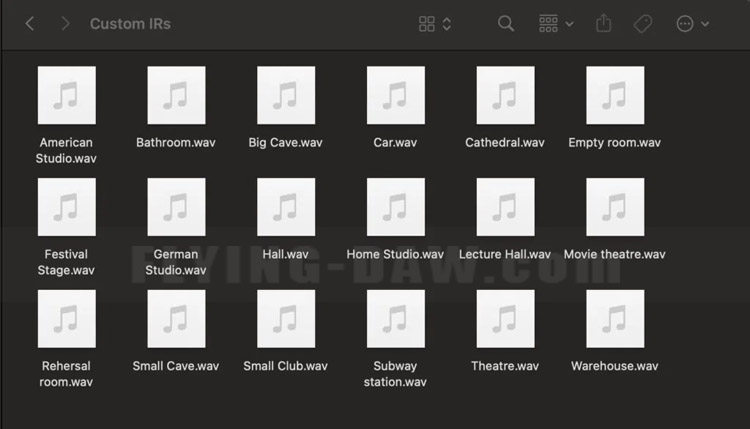Expand the More actions dropdown chevron
Image resolution: width=750 pixels, height=429 pixels.
(705, 24)
